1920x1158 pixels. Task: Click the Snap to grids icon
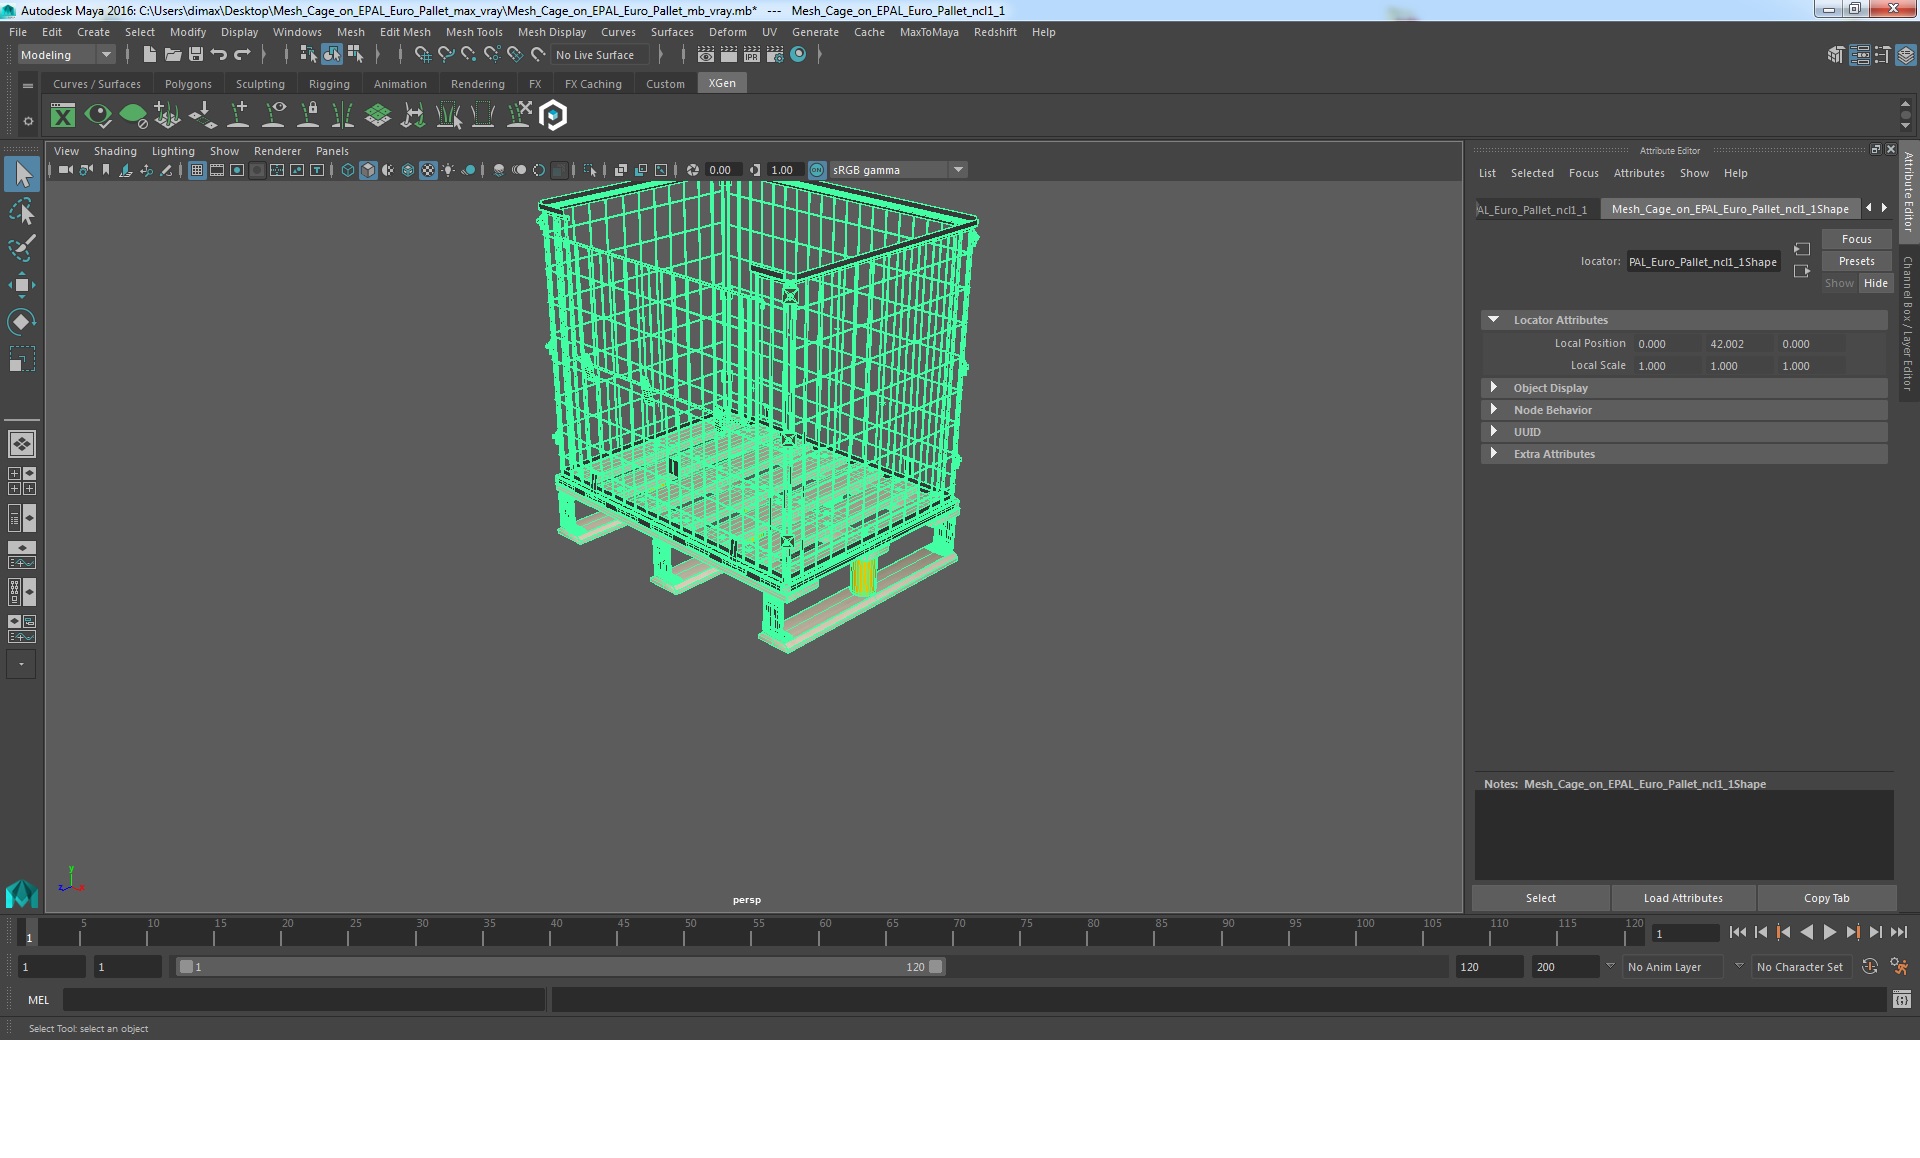[x=422, y=55]
